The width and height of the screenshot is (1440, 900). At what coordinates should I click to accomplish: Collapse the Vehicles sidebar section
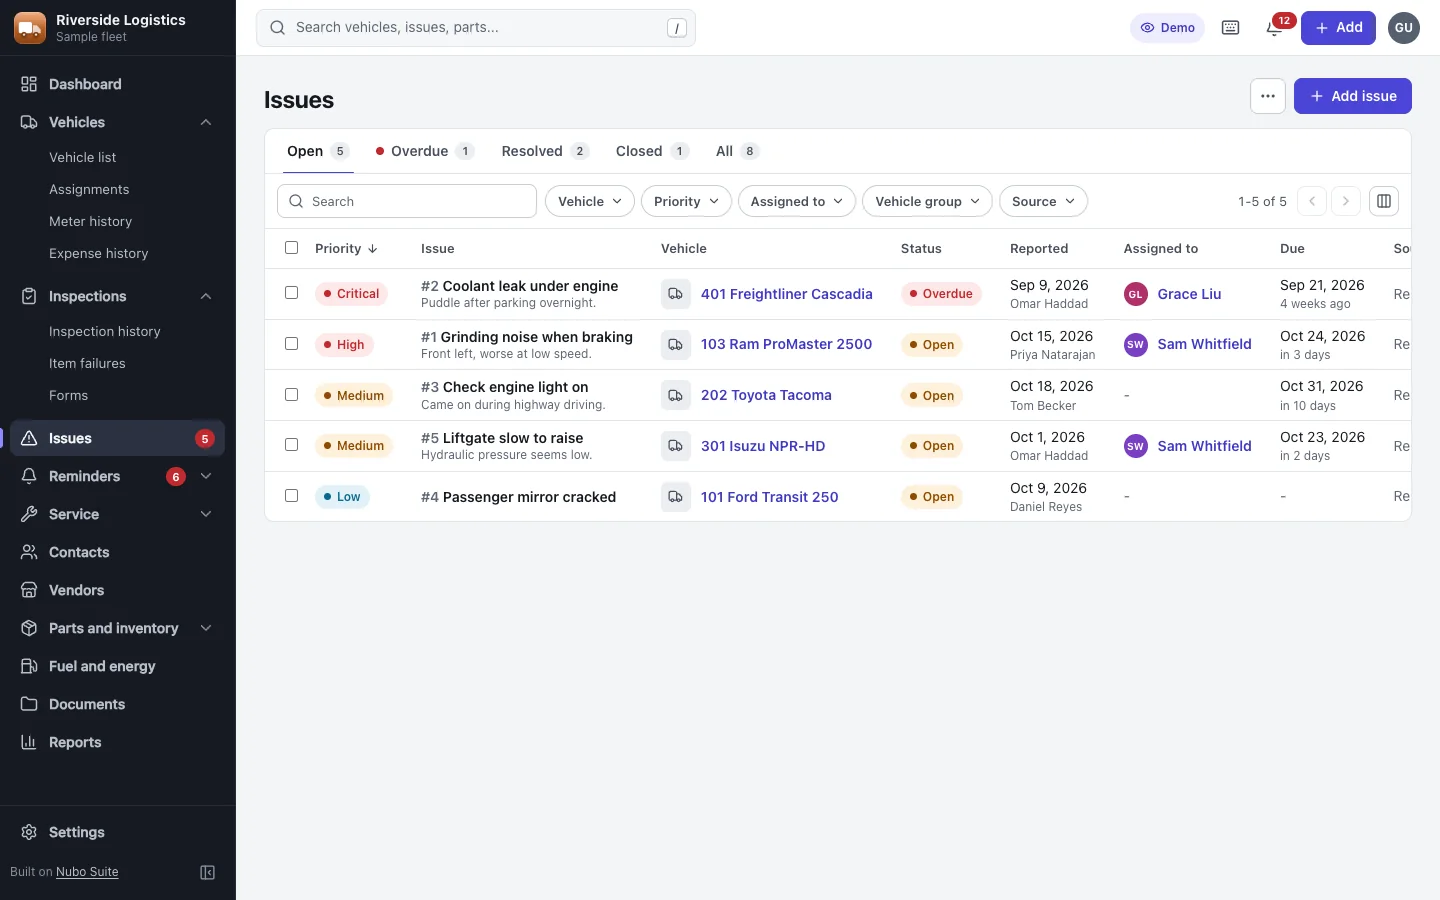(x=206, y=122)
